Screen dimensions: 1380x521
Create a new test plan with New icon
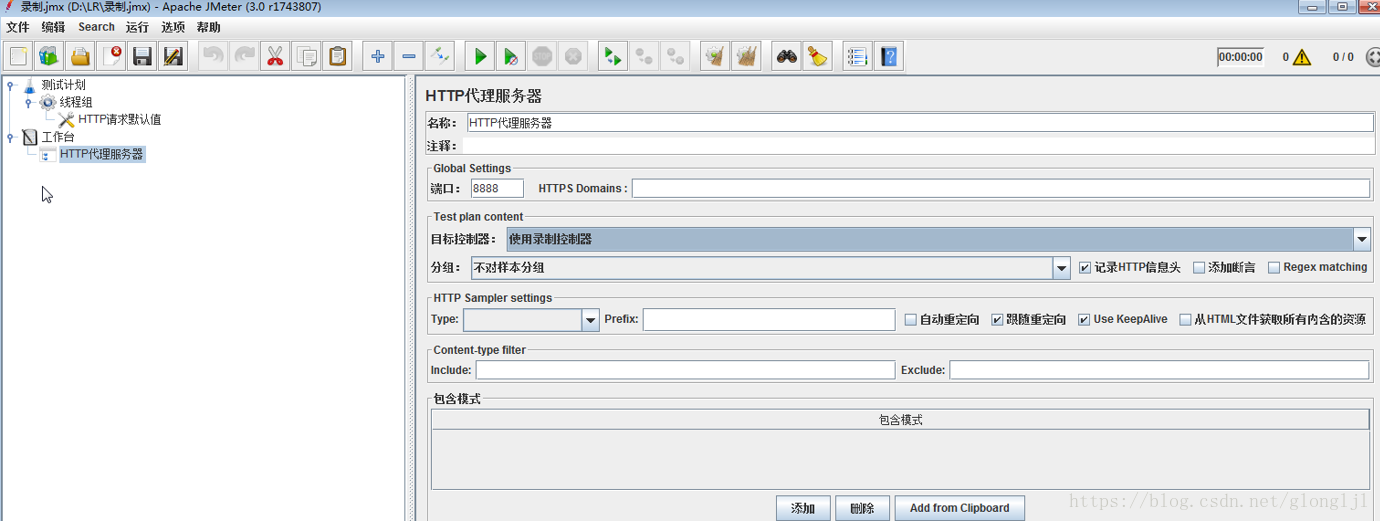18,56
